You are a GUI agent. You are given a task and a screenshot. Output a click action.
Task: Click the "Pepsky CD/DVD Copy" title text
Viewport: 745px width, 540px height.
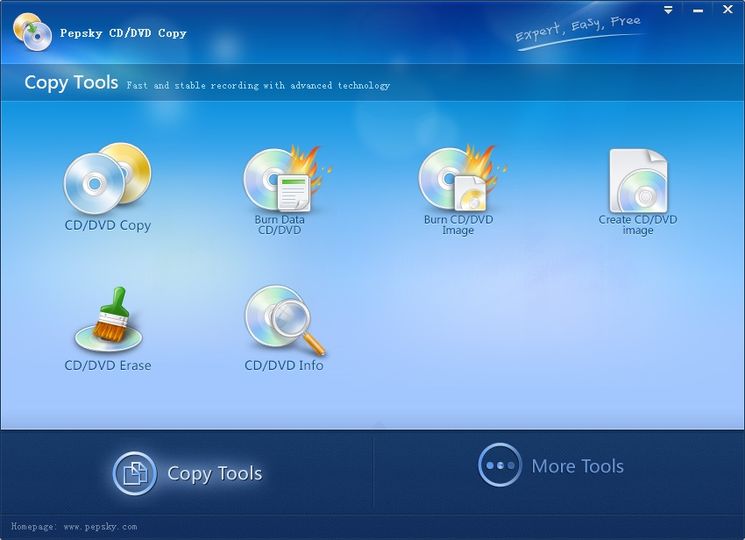click(123, 33)
